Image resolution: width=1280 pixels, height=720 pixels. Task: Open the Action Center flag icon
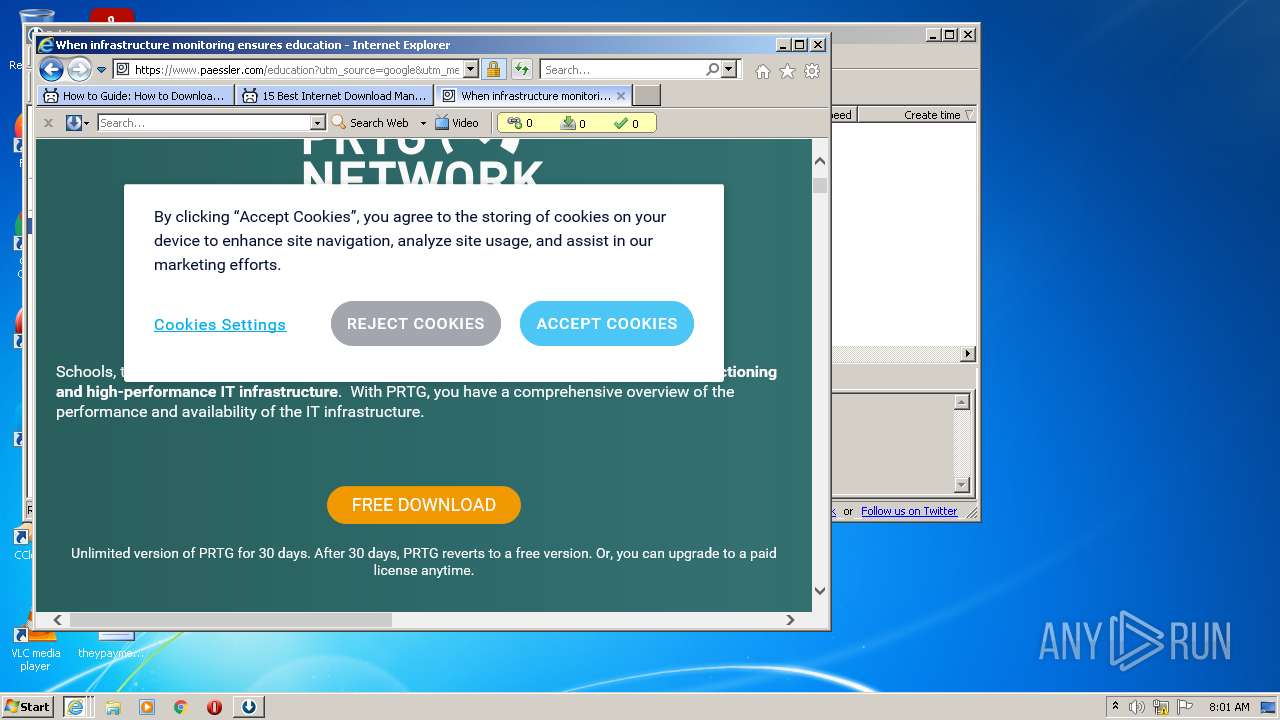pyautogui.click(x=1185, y=707)
